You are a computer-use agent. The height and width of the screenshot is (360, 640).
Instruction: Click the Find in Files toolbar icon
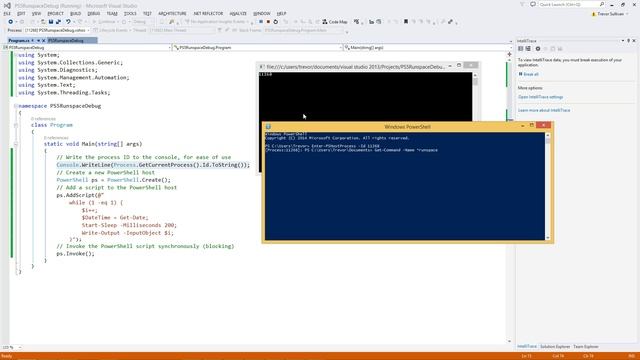(171, 22)
